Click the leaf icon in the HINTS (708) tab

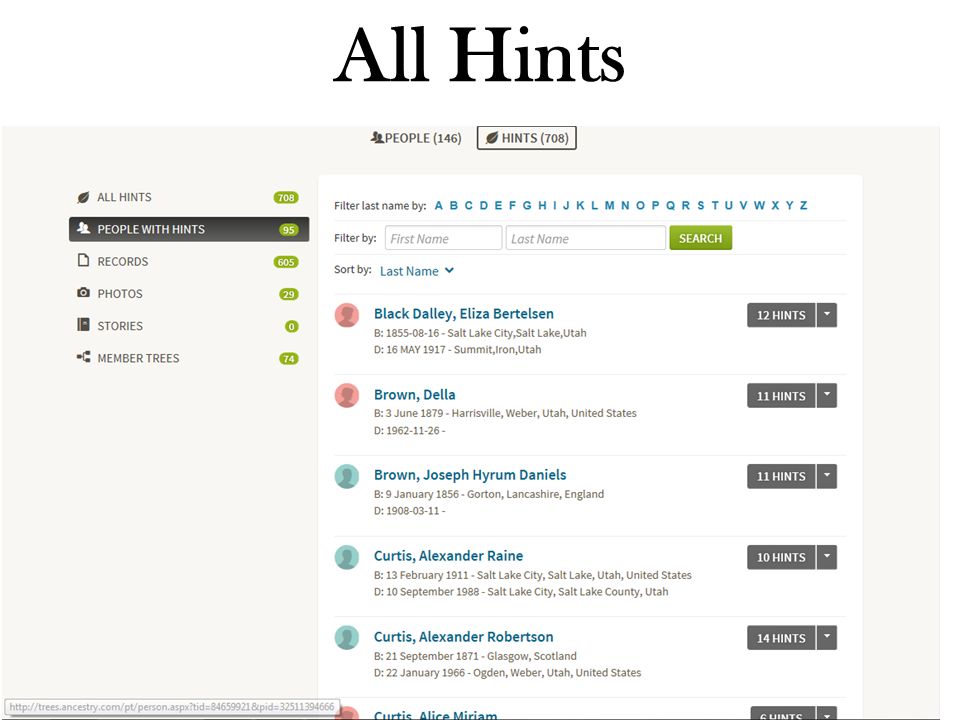492,138
